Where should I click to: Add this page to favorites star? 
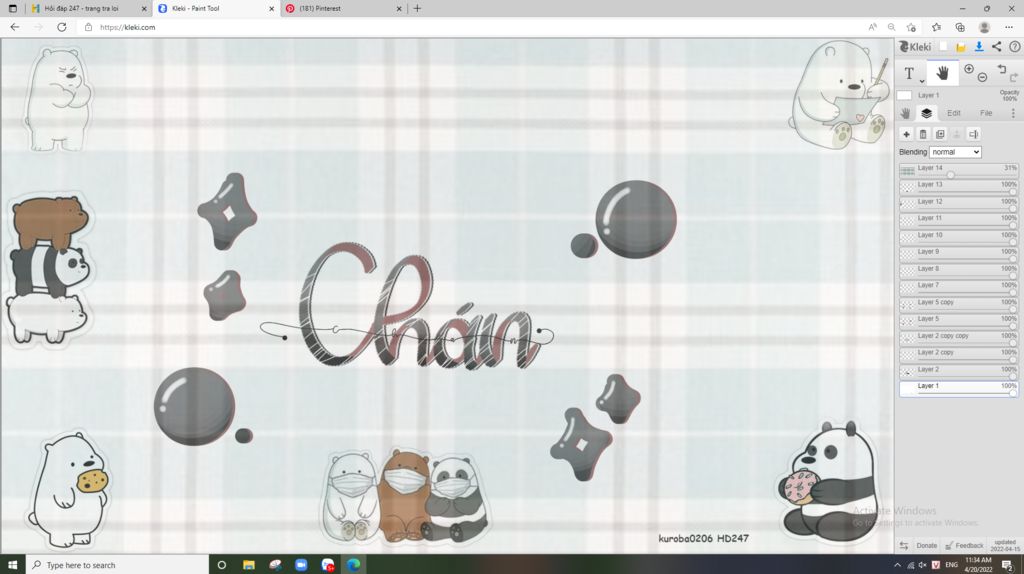pos(911,27)
